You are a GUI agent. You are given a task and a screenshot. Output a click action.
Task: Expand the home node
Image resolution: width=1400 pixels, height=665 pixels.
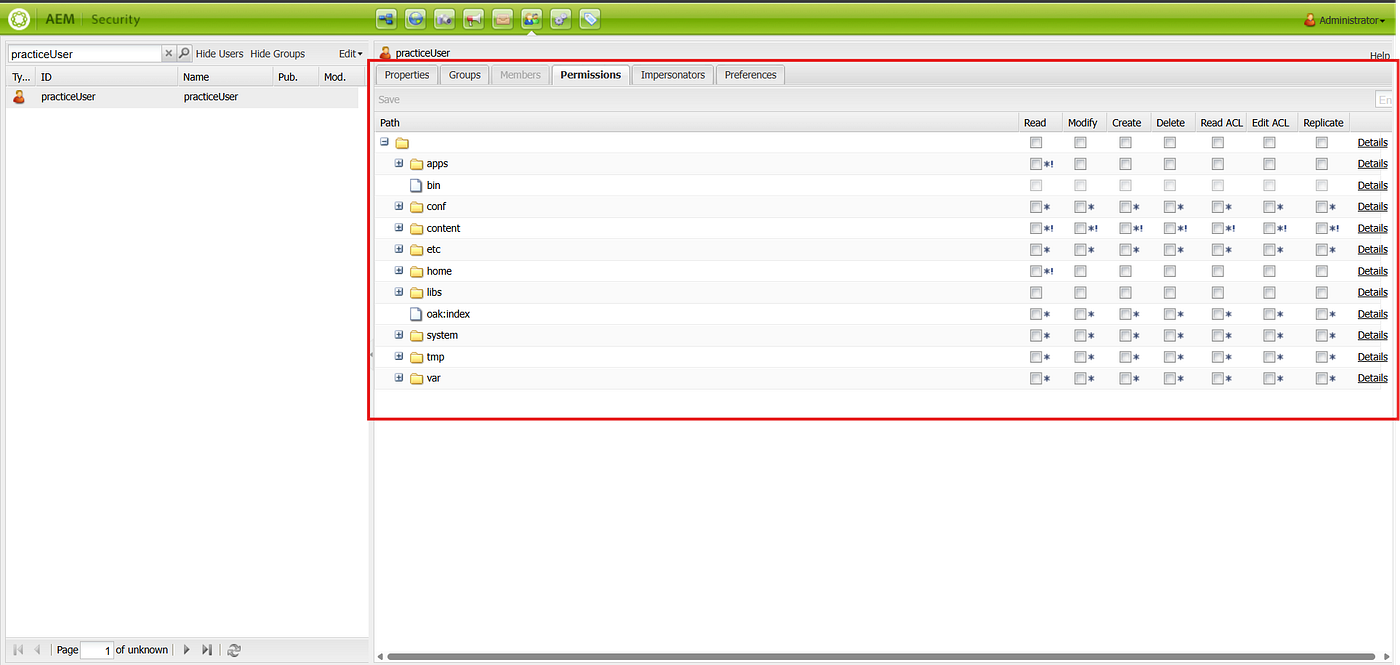click(399, 270)
